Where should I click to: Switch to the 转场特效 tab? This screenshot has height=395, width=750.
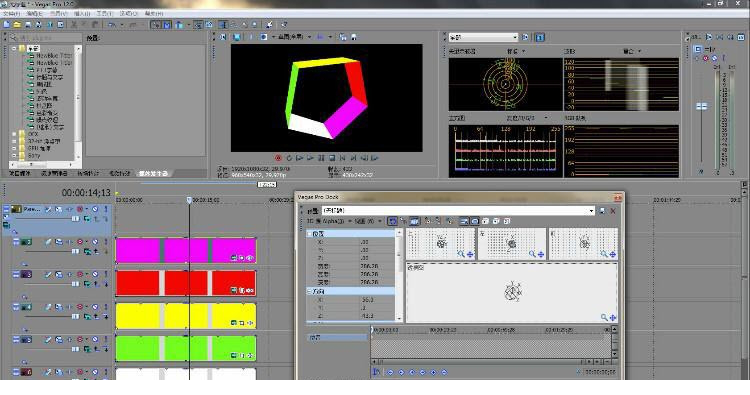(88, 173)
